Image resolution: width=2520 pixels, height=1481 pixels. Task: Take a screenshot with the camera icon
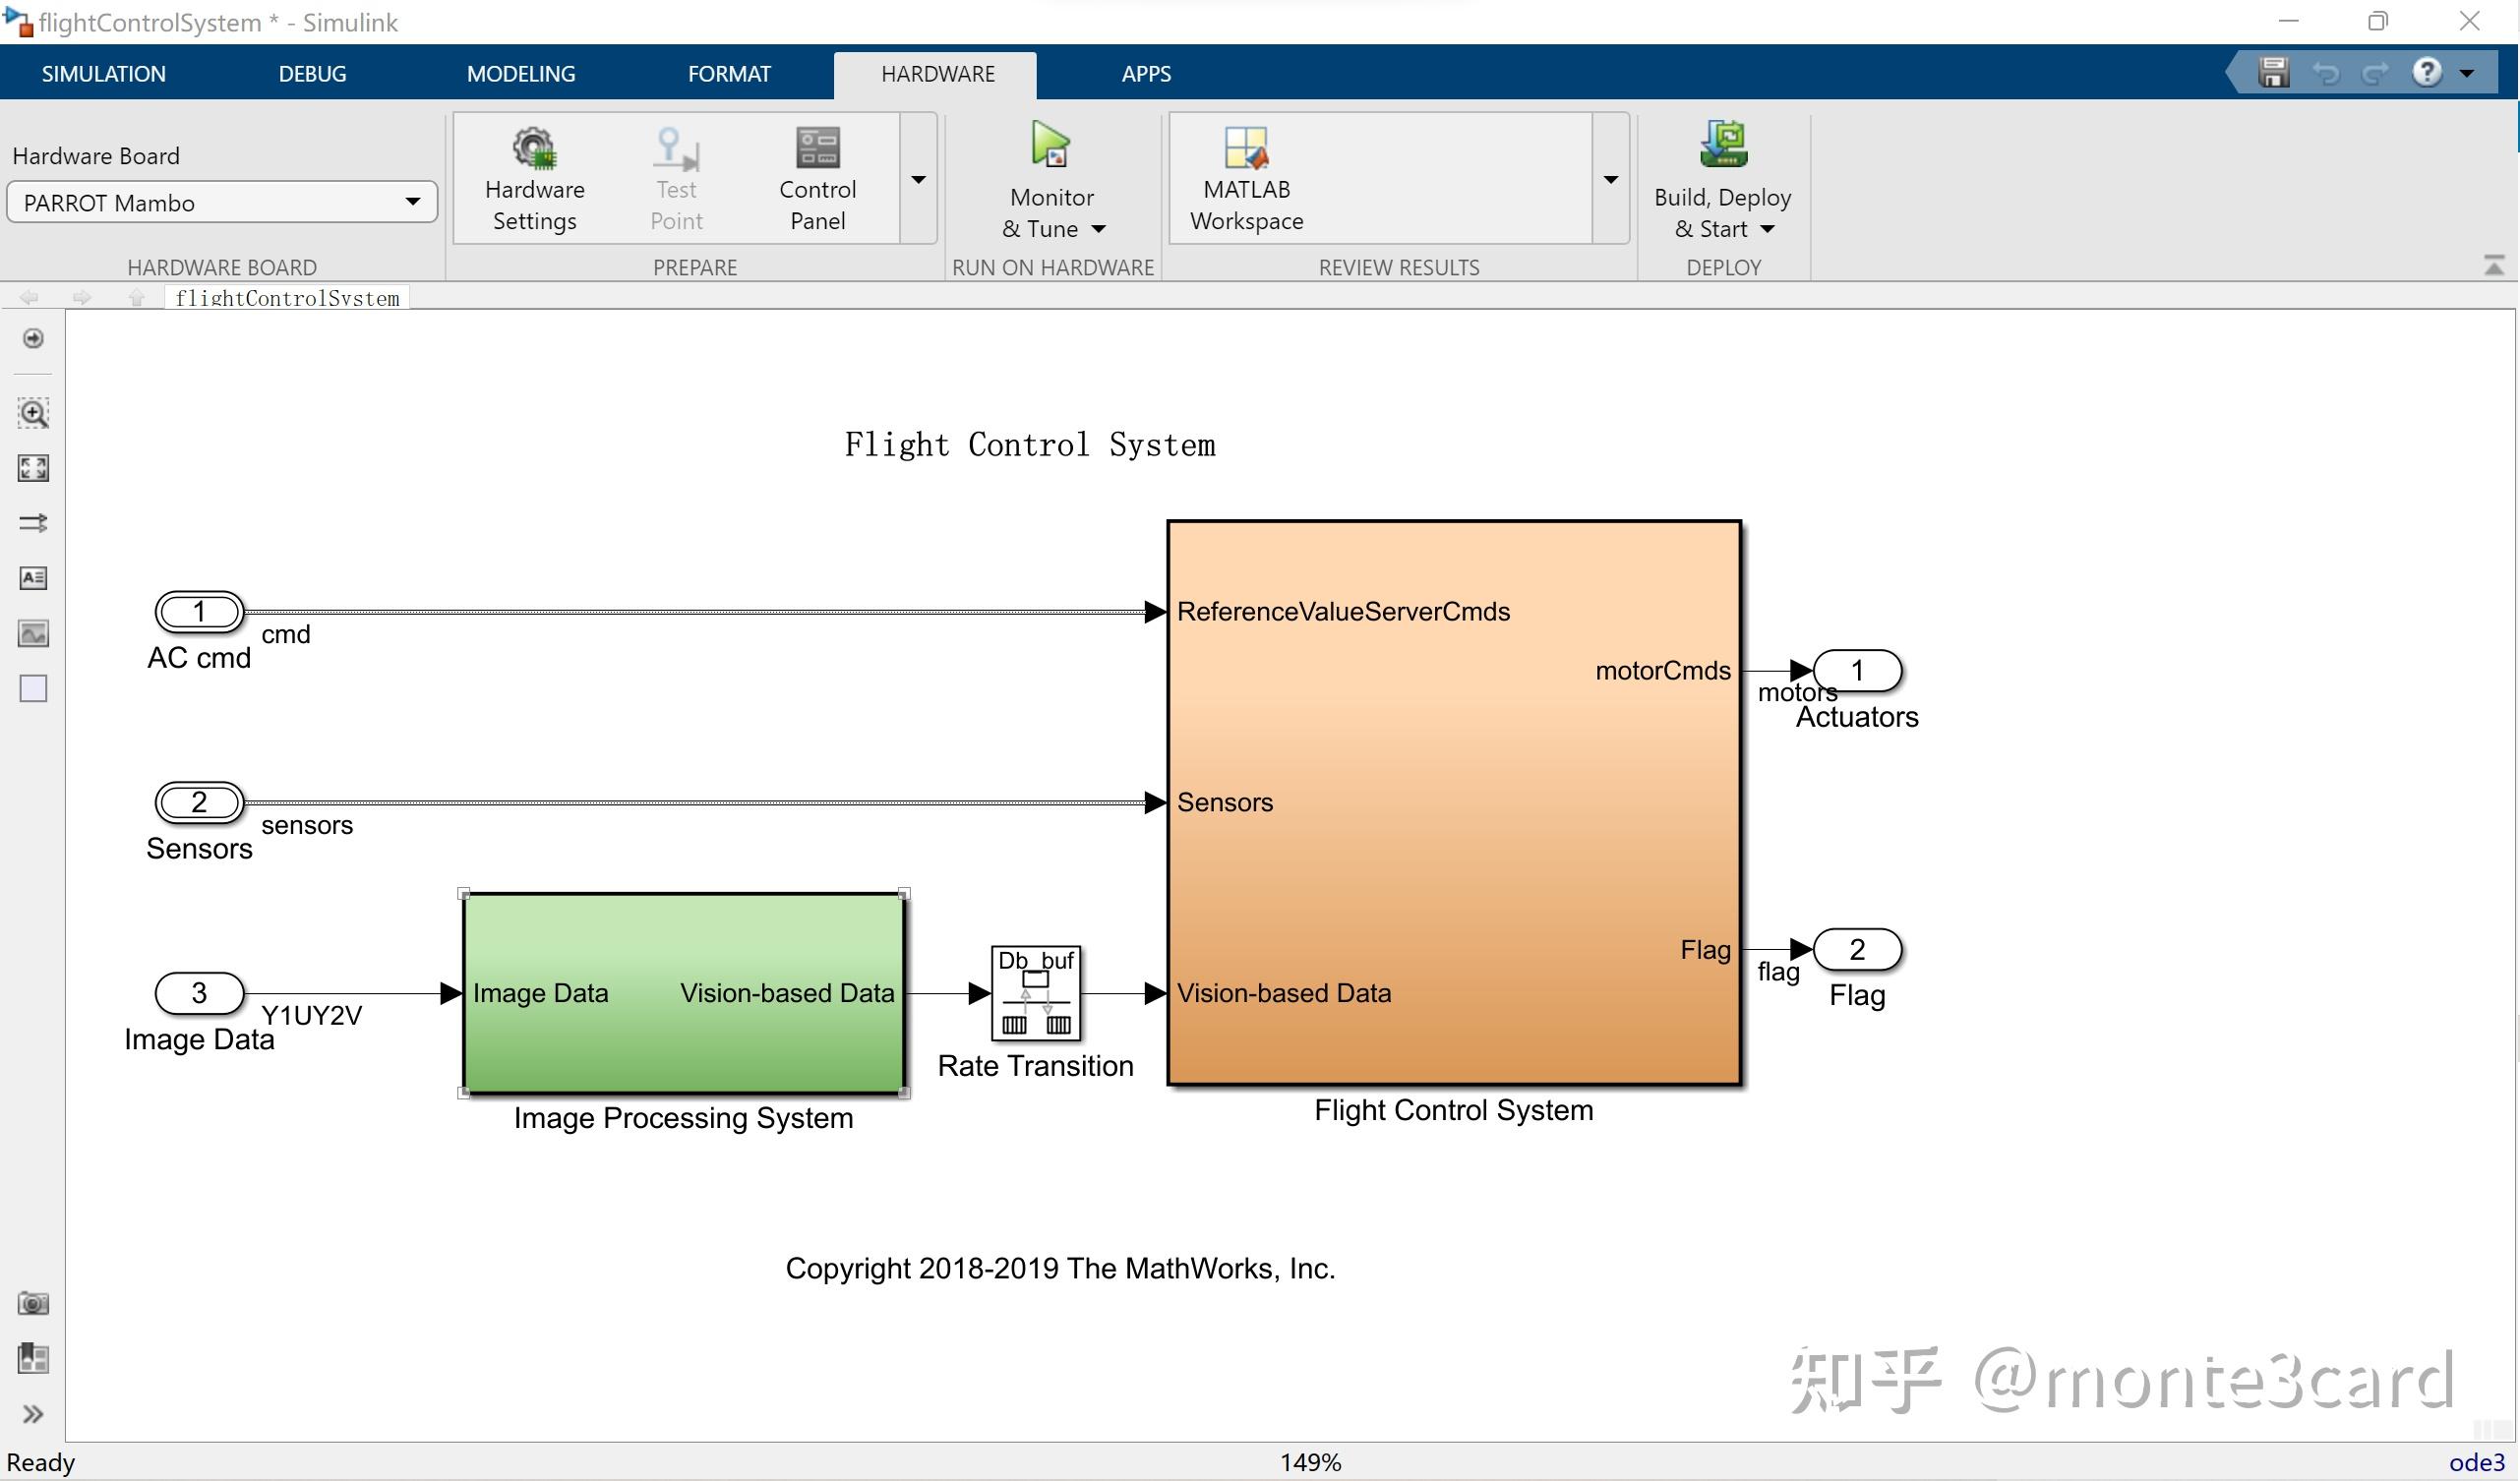pyautogui.click(x=33, y=1303)
